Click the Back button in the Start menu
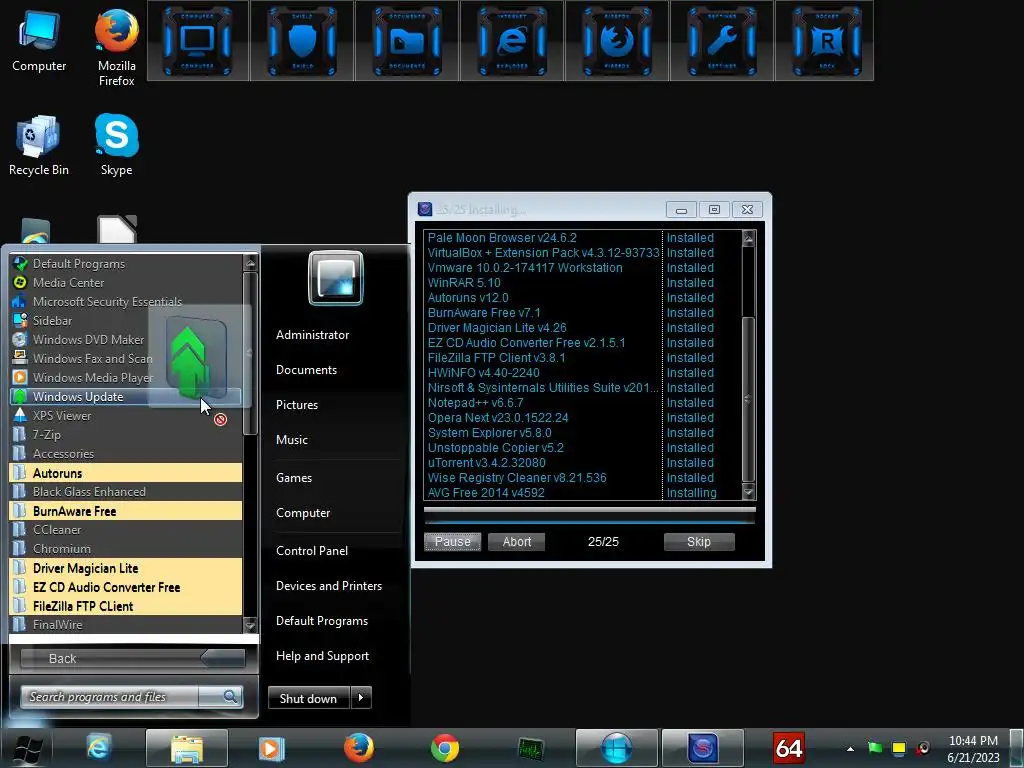Image resolution: width=1024 pixels, height=768 pixels. pyautogui.click(x=133, y=658)
